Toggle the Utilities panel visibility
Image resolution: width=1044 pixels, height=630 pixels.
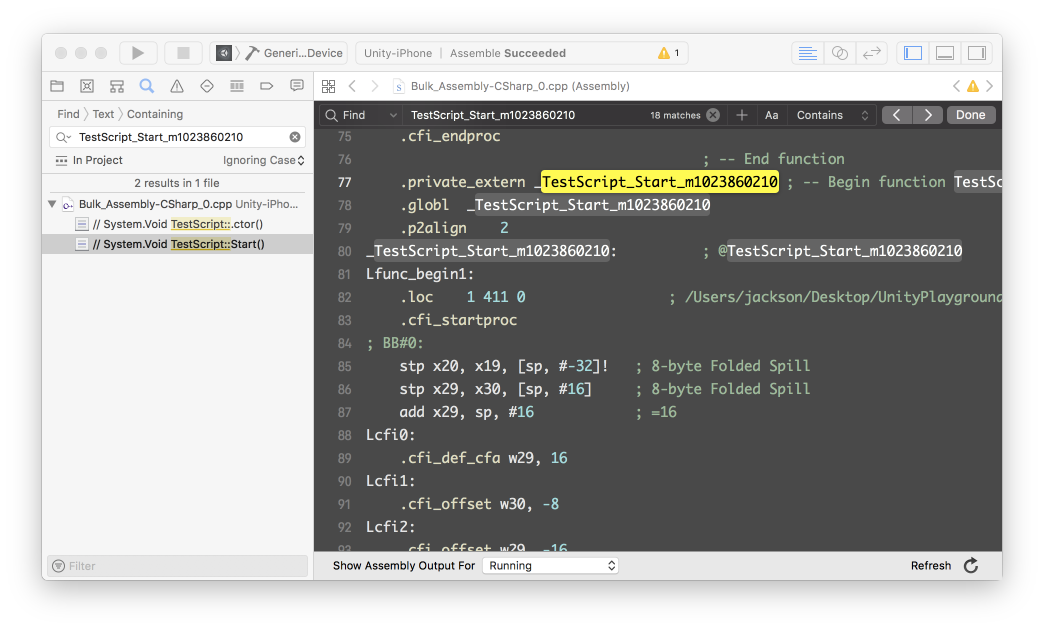tap(977, 53)
